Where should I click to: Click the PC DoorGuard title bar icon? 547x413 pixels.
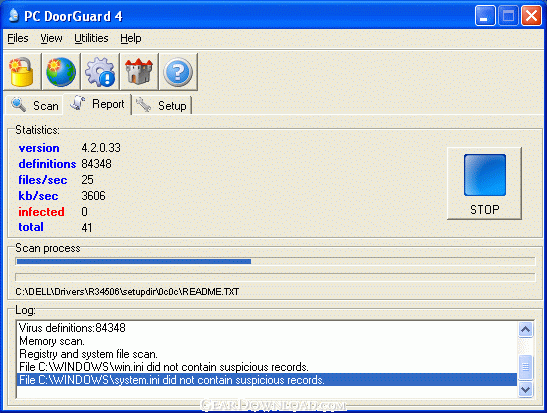[x=14, y=15]
